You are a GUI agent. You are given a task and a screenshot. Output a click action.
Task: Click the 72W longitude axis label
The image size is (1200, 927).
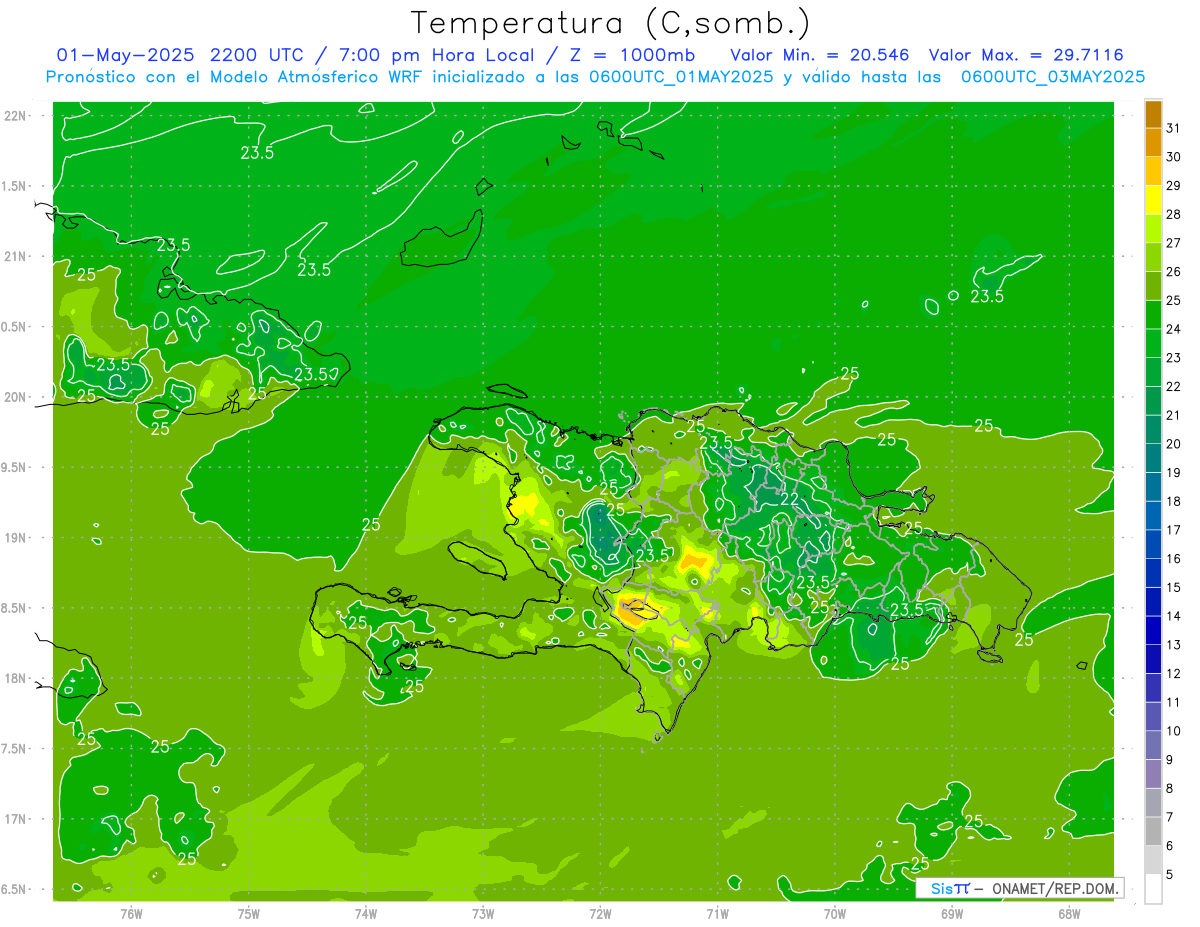(600, 913)
